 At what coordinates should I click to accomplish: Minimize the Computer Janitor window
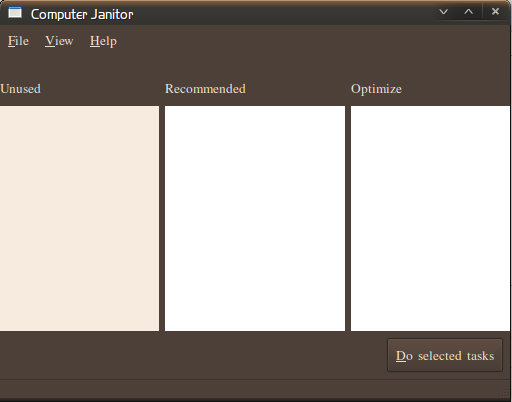pos(443,12)
